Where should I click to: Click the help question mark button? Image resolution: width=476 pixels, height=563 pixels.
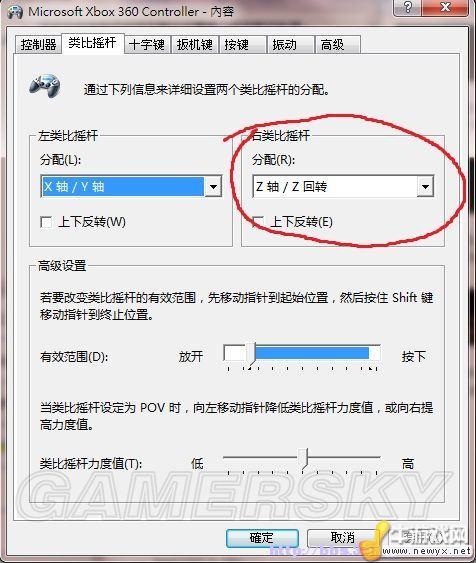click(x=407, y=7)
